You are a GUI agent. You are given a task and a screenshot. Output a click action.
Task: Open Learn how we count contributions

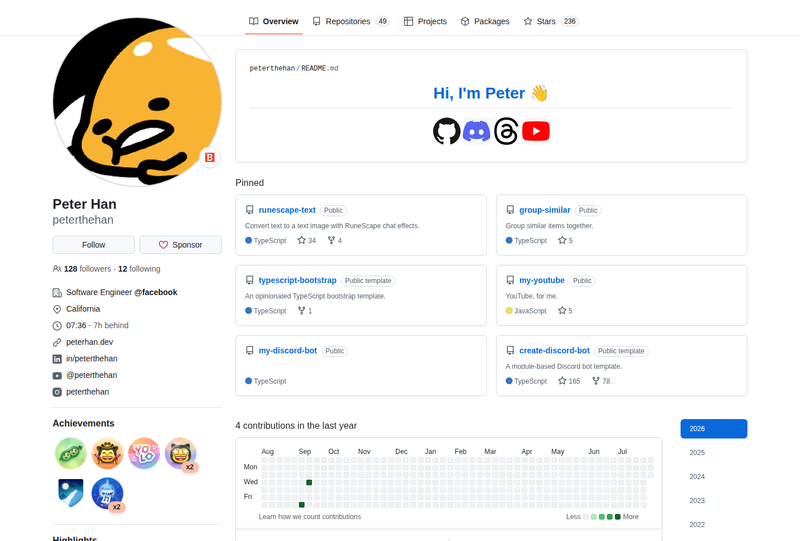(x=310, y=517)
